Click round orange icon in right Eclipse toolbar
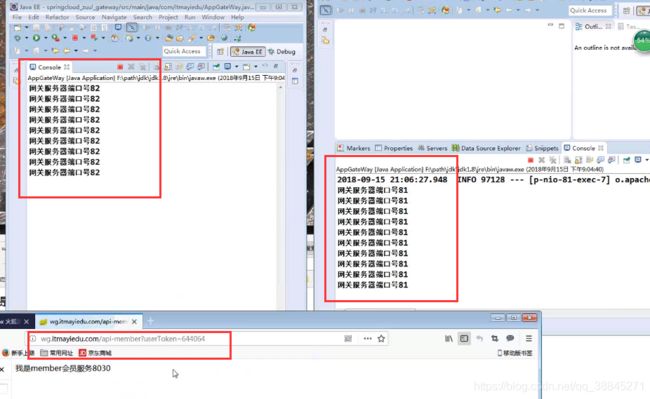This screenshot has width=650, height=399. pos(446,10)
